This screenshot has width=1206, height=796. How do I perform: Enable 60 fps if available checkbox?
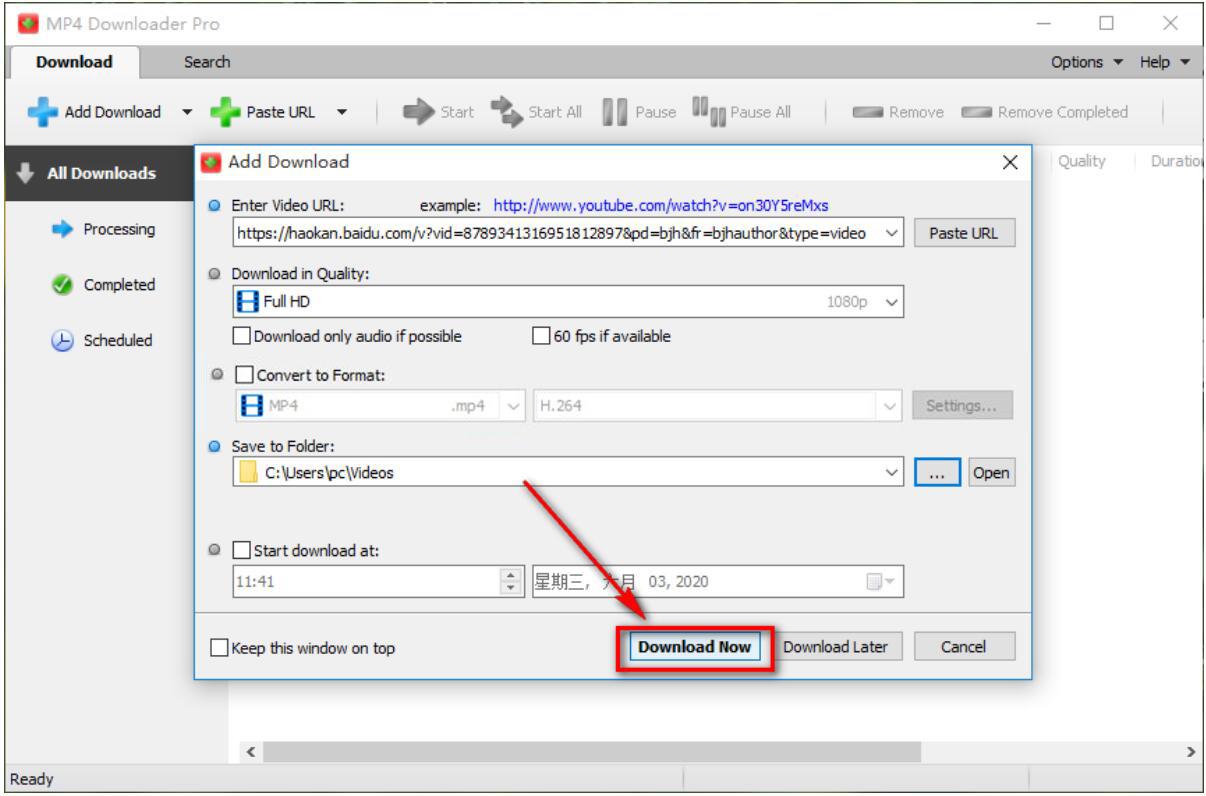point(541,336)
